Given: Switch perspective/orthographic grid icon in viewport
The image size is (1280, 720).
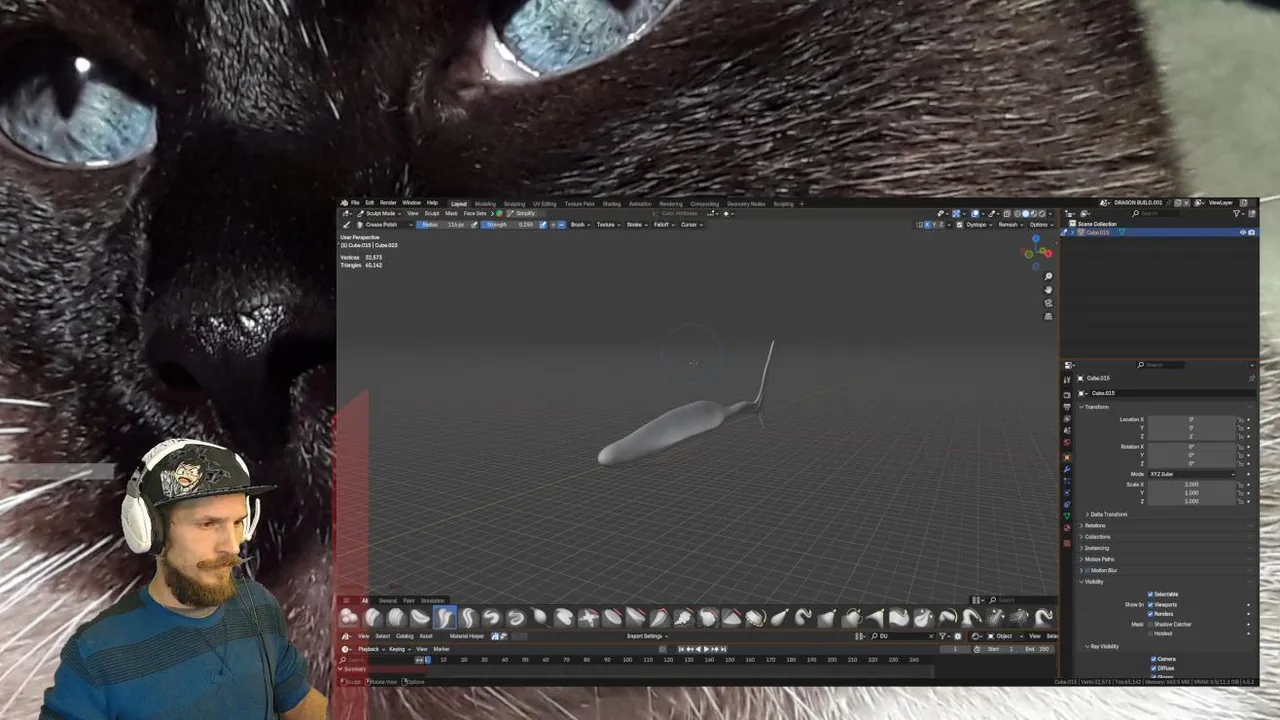Looking at the screenshot, I should 1048,316.
